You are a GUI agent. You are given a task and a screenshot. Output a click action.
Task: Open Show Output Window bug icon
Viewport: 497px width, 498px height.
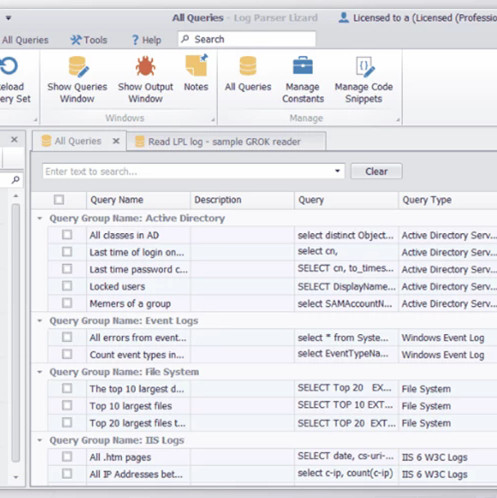tap(145, 66)
